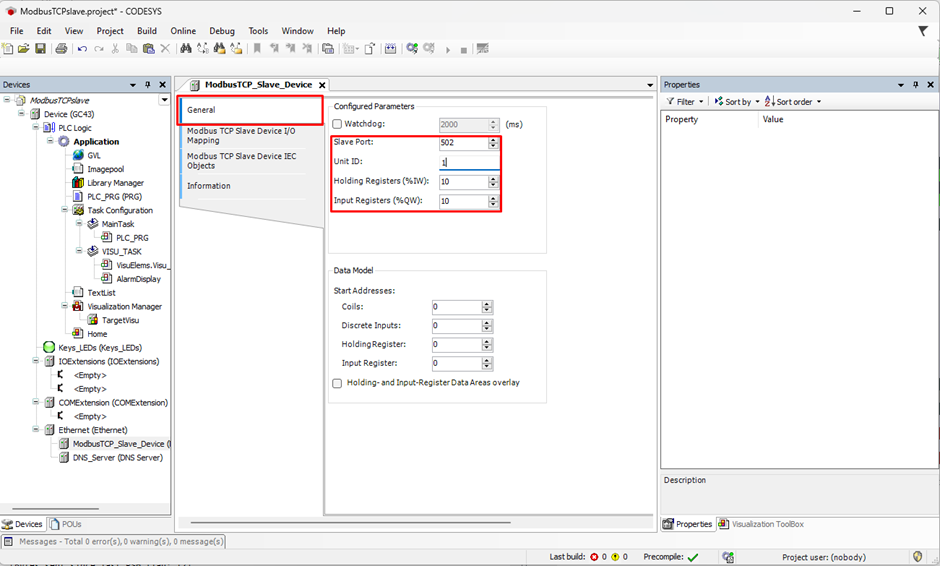Collapse the Task Configuration node
The width and height of the screenshot is (940, 566).
coord(64,209)
